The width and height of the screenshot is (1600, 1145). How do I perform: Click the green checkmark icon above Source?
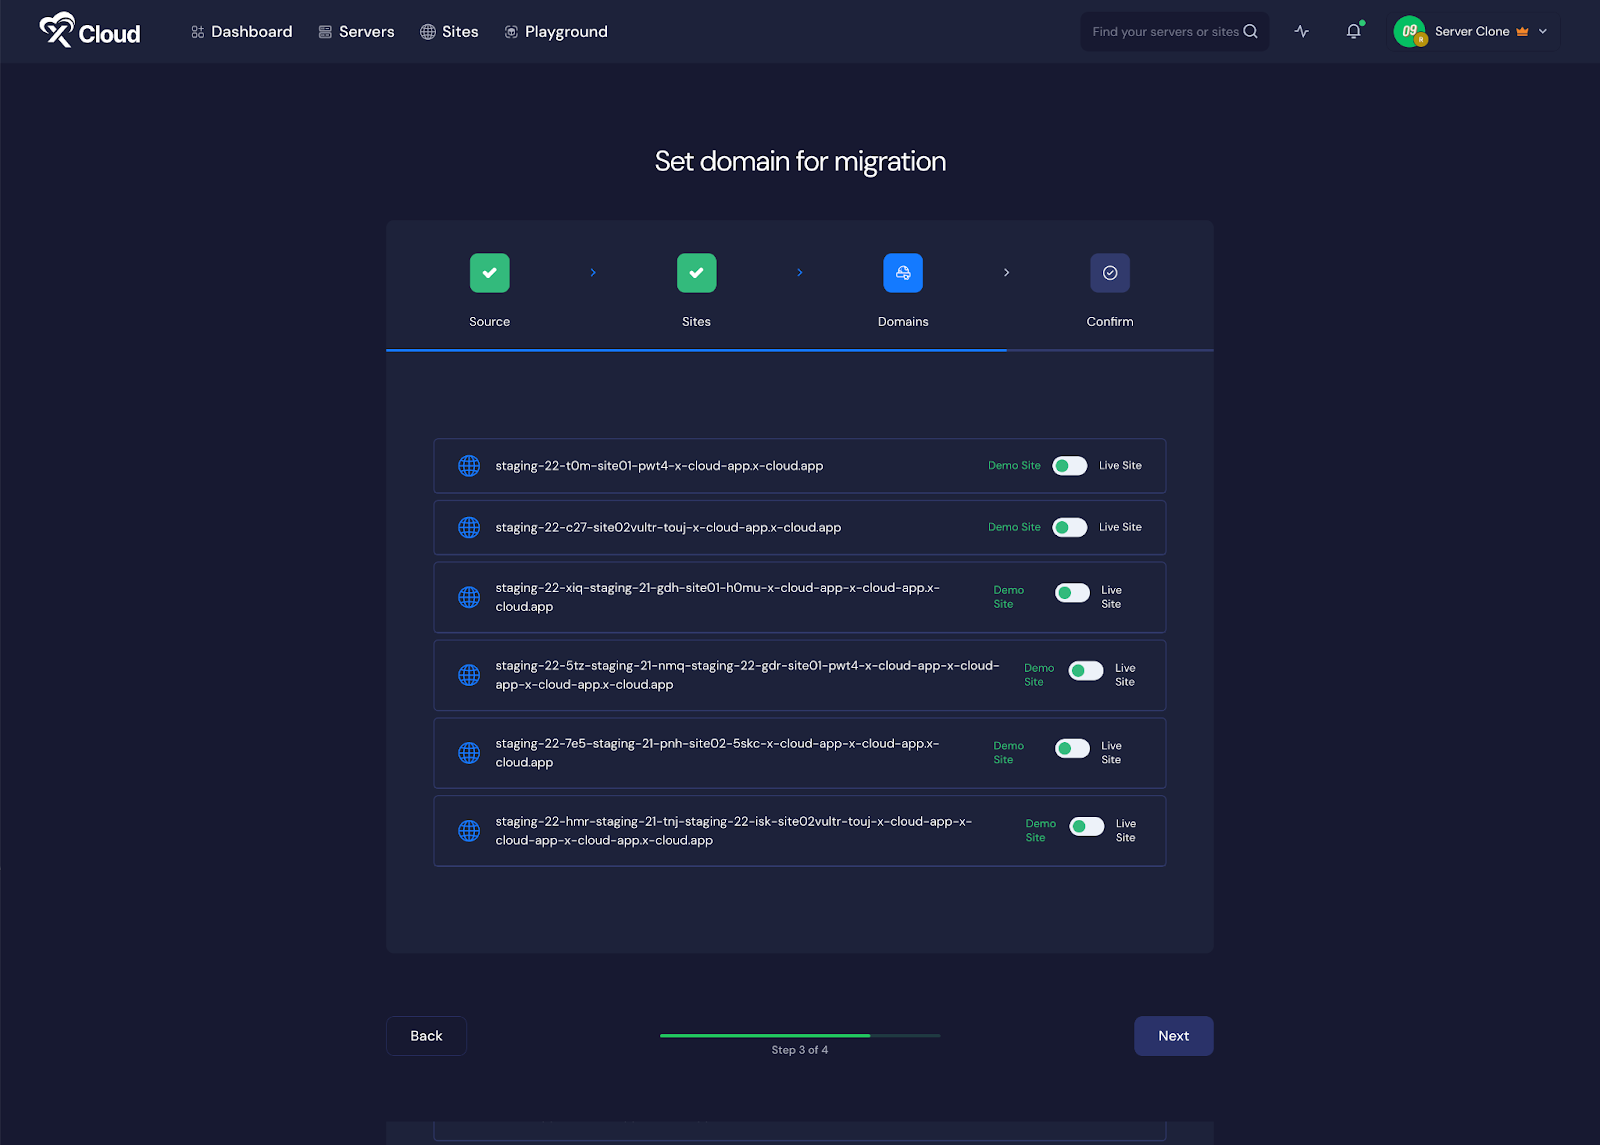pyautogui.click(x=489, y=272)
